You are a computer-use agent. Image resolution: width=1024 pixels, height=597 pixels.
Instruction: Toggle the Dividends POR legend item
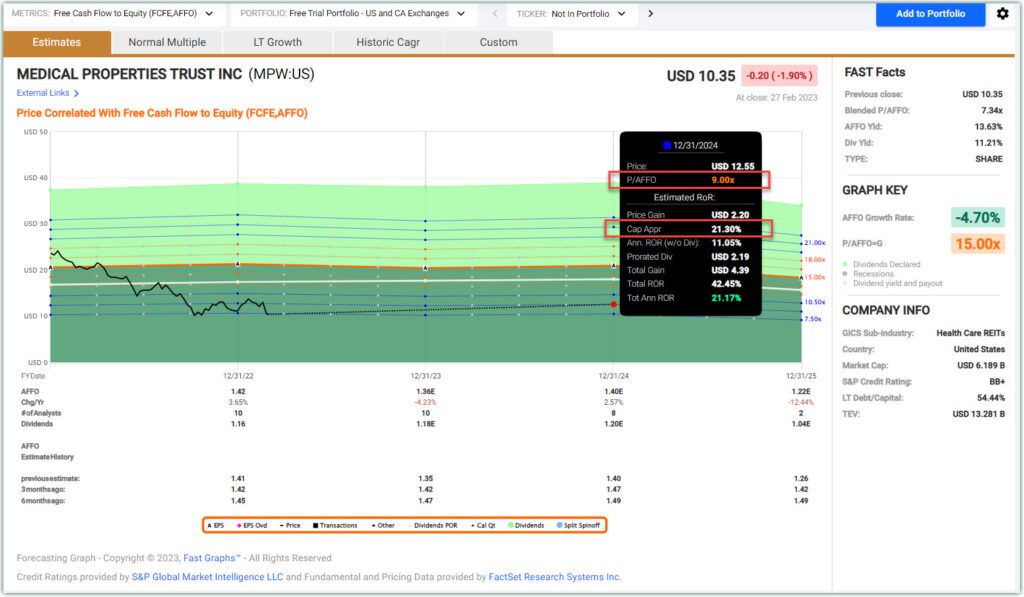pos(433,525)
